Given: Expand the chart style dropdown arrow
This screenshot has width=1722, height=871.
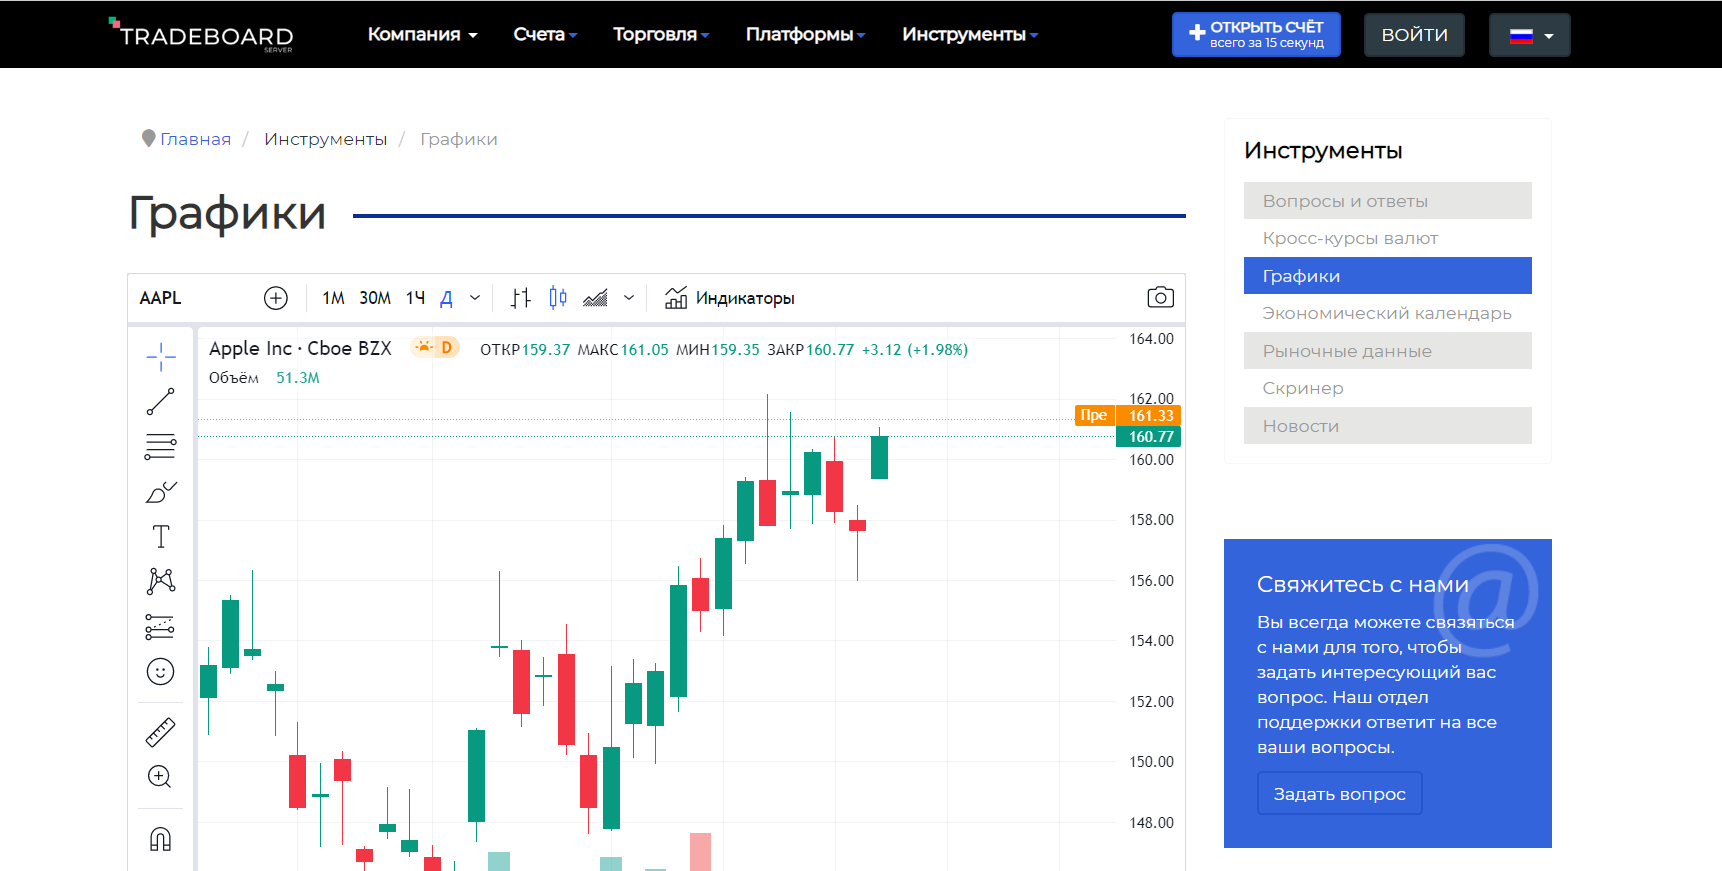Looking at the screenshot, I should 629,298.
